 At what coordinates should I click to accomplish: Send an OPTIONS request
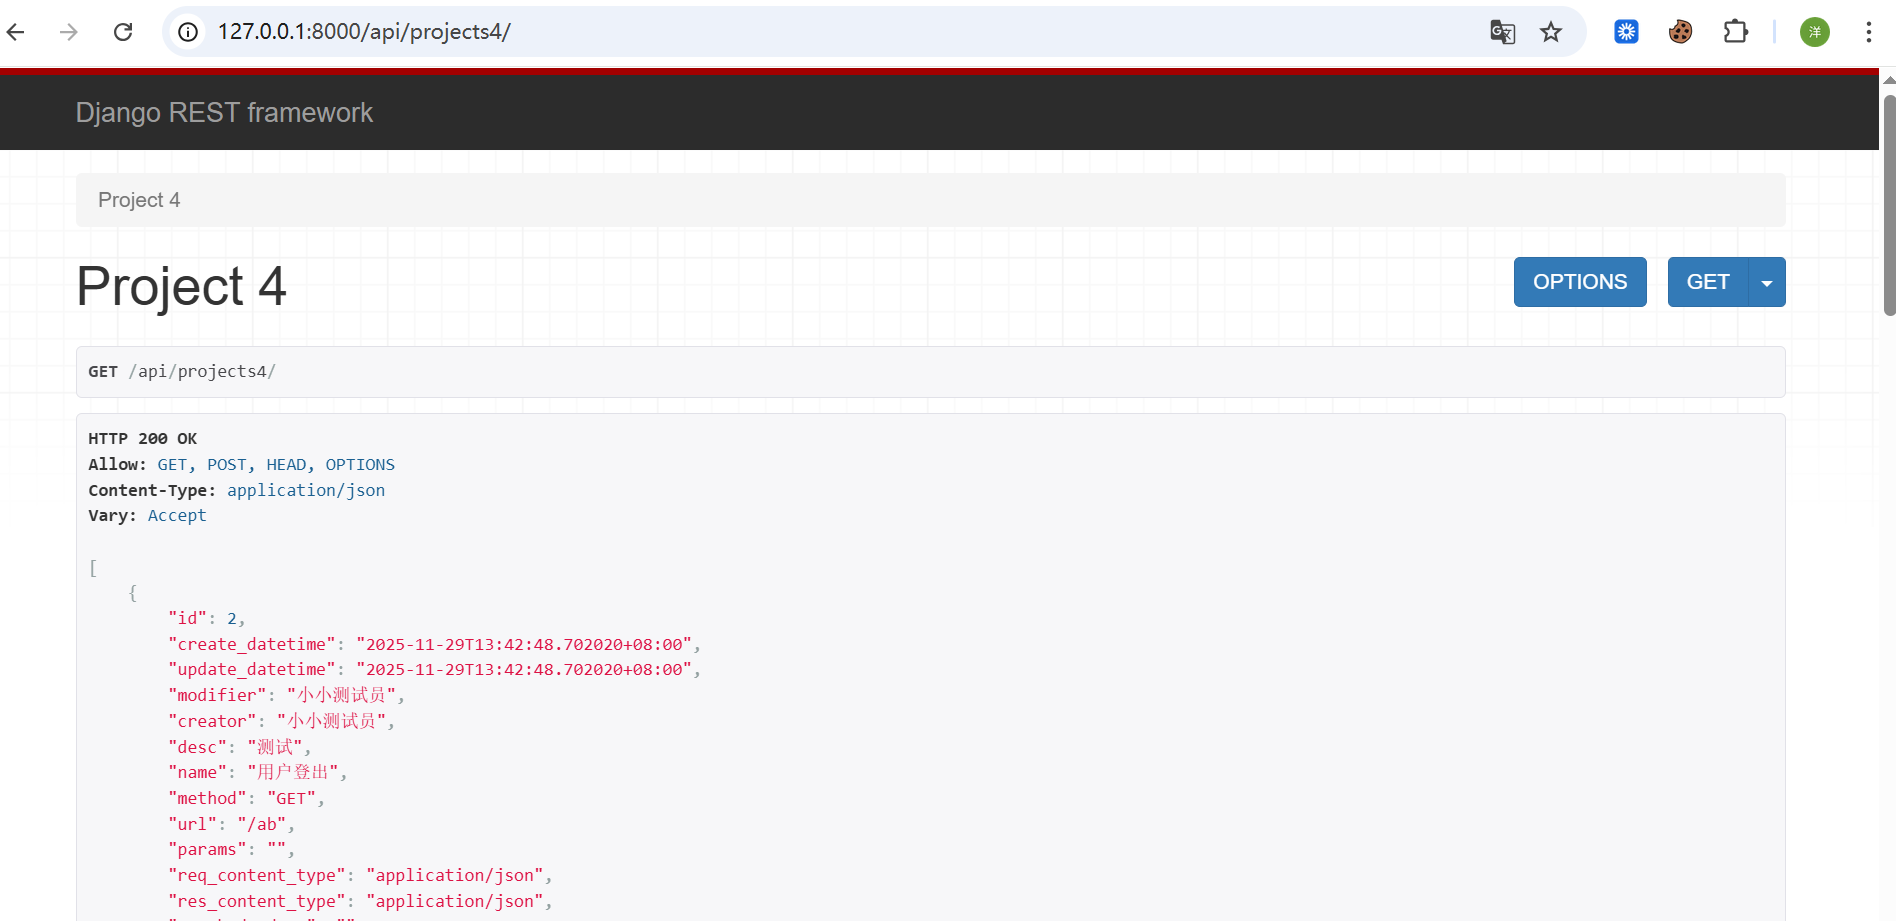[1580, 282]
